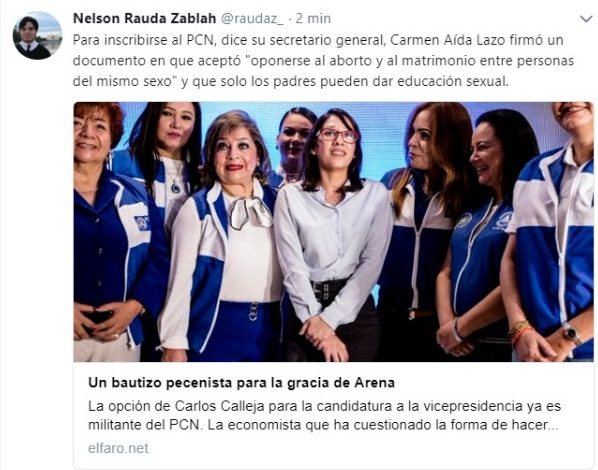Click the card description about Carlos Calleja
Viewport: 598px width, 470px height.
click(324, 415)
